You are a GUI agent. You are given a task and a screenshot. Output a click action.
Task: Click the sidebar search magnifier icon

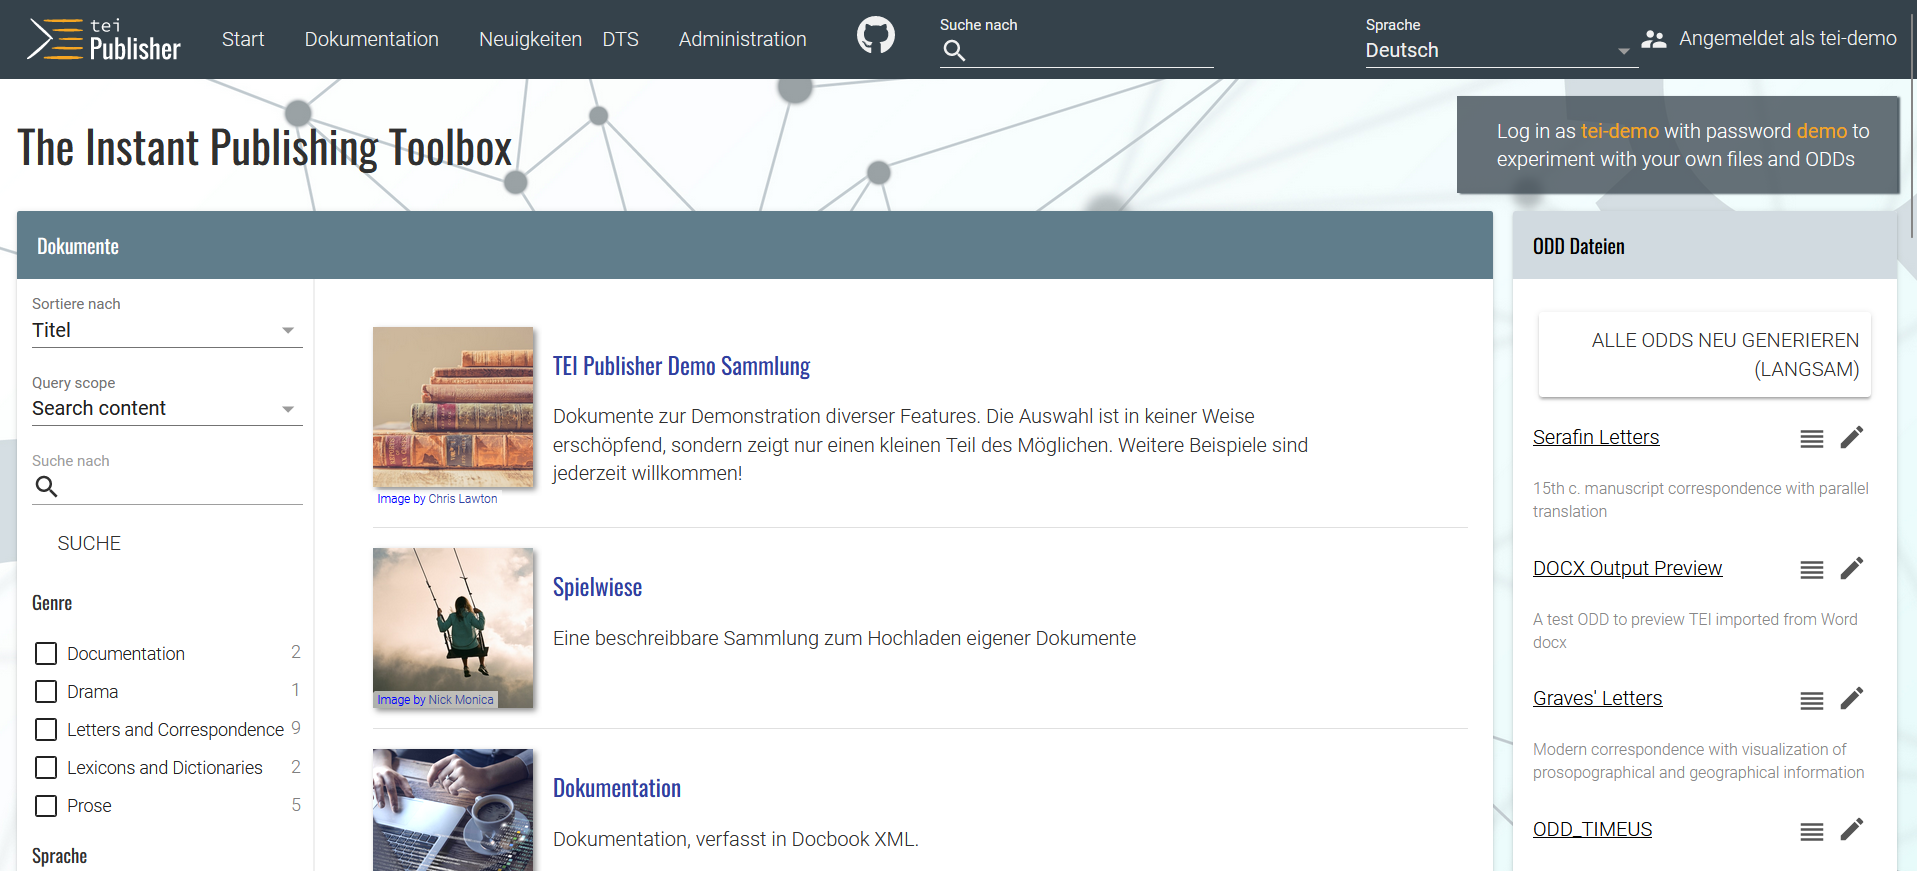click(46, 486)
